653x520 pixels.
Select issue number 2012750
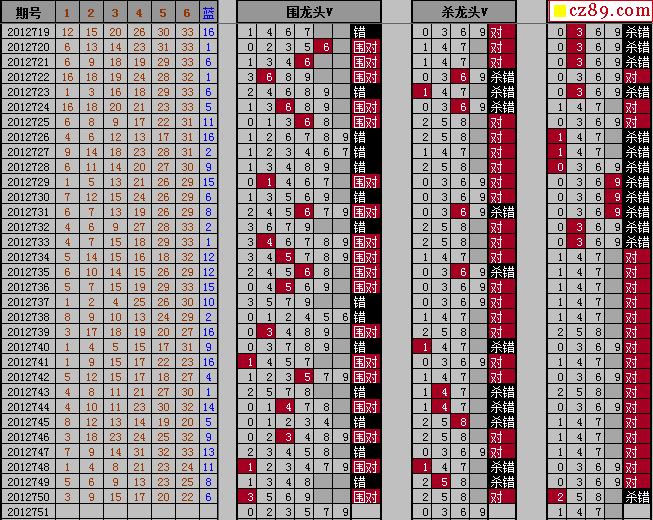click(x=28, y=497)
